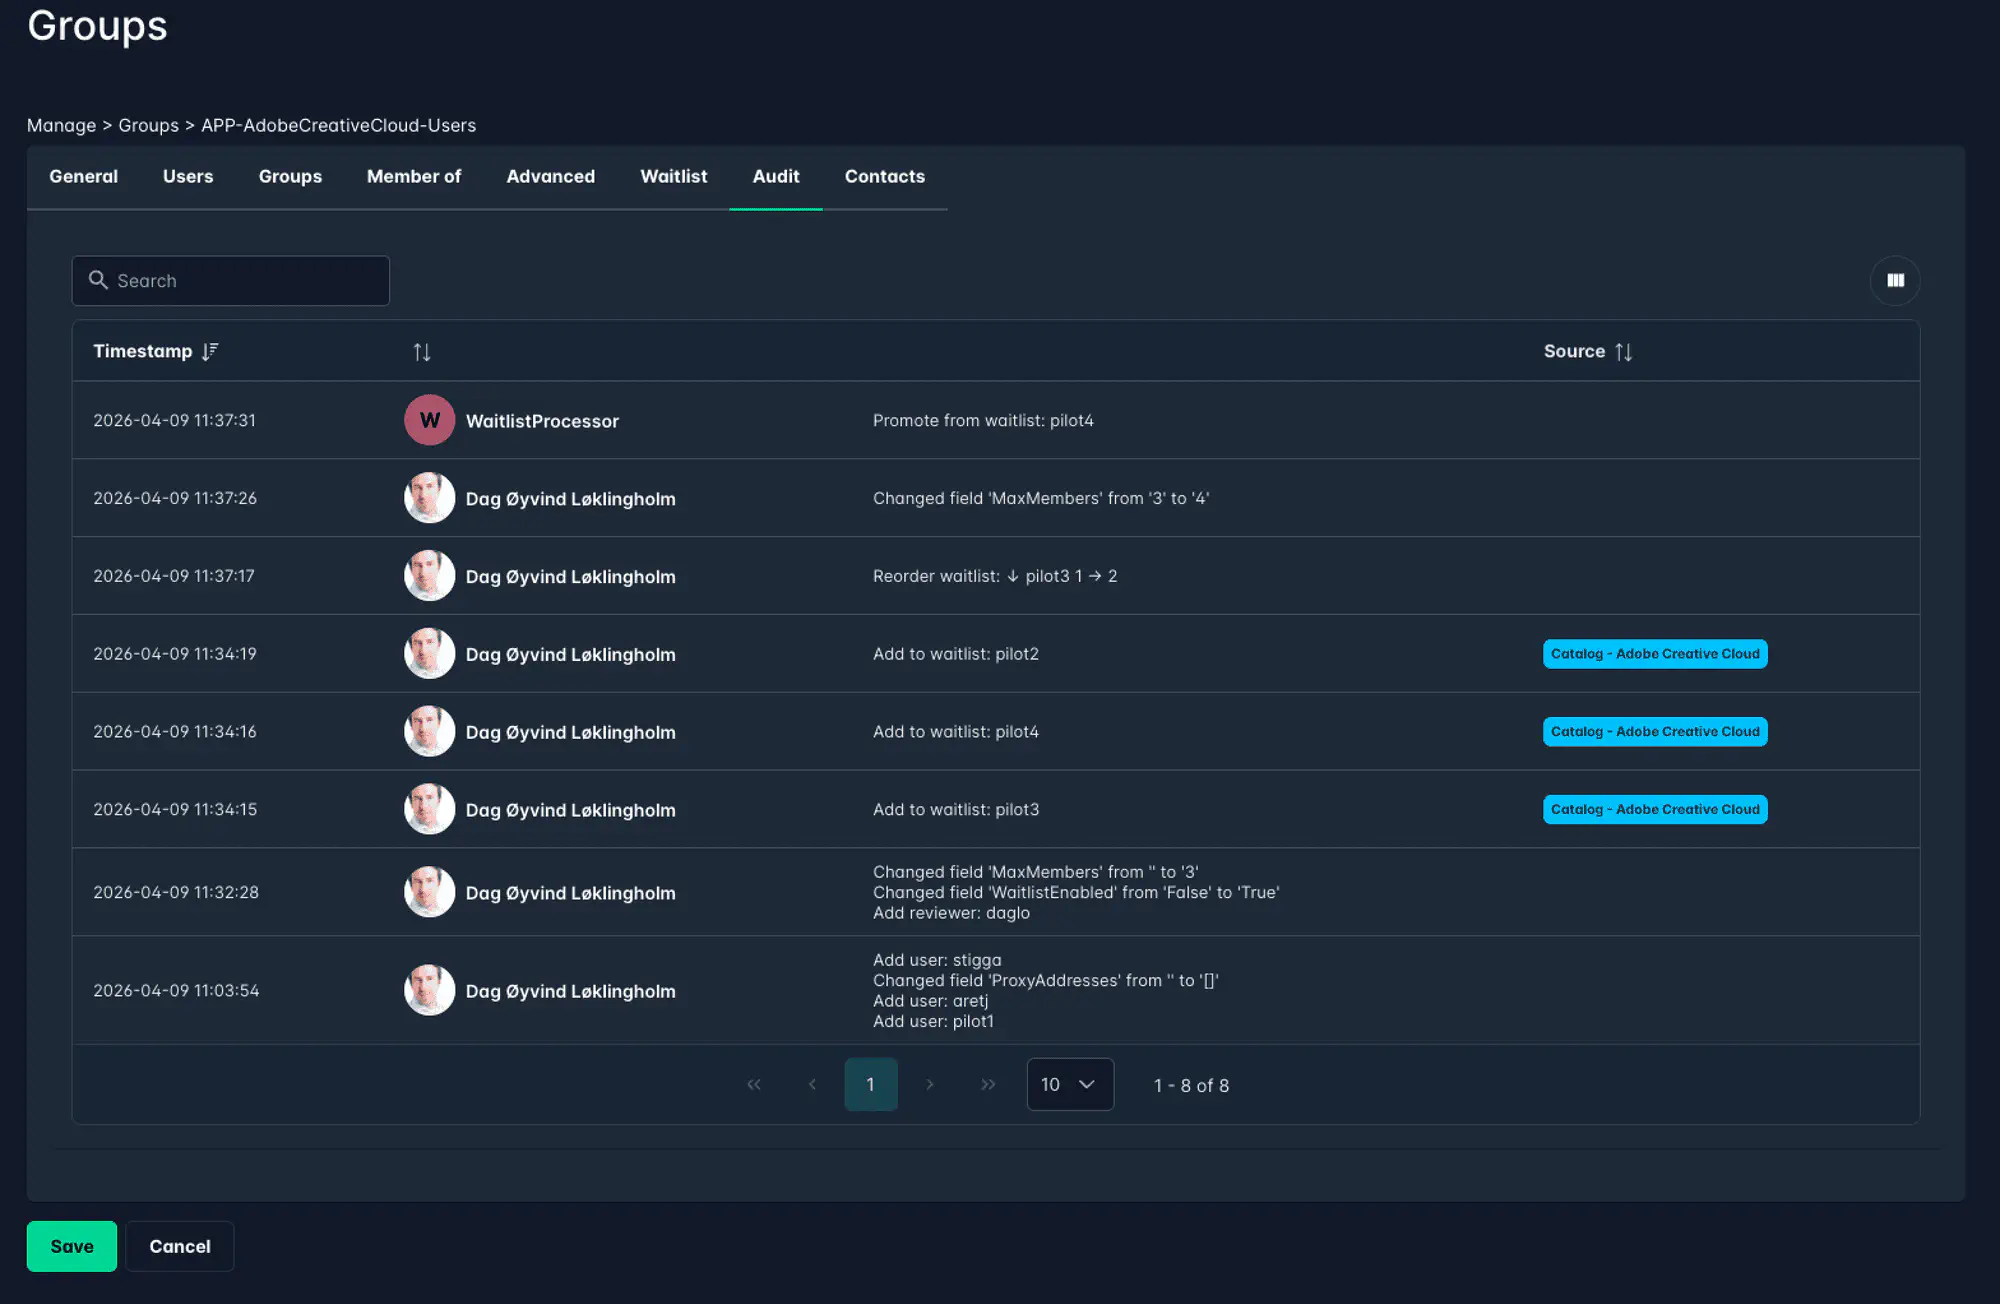Click the Catalog - Adobe Creative Cloud badge for pilot2

1654,653
